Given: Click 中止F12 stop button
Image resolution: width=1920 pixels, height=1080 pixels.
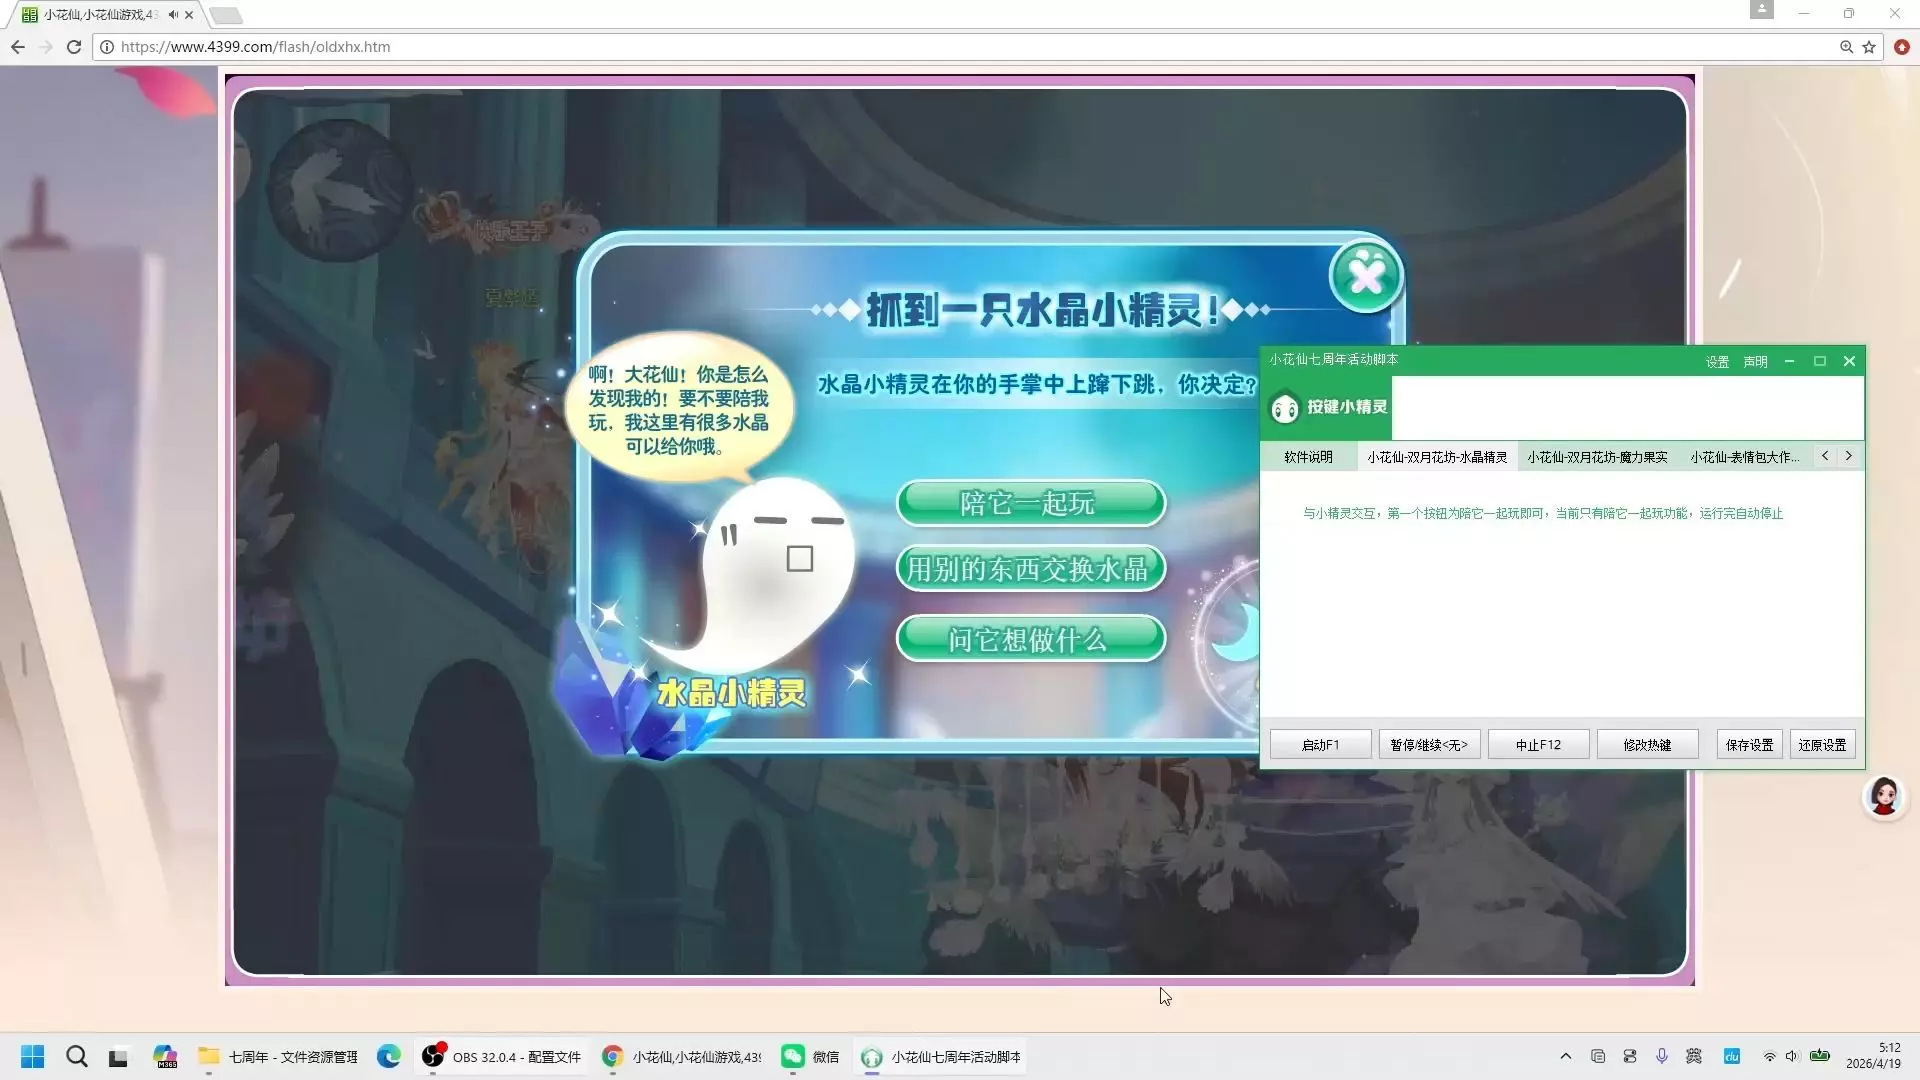Looking at the screenshot, I should click(x=1537, y=745).
